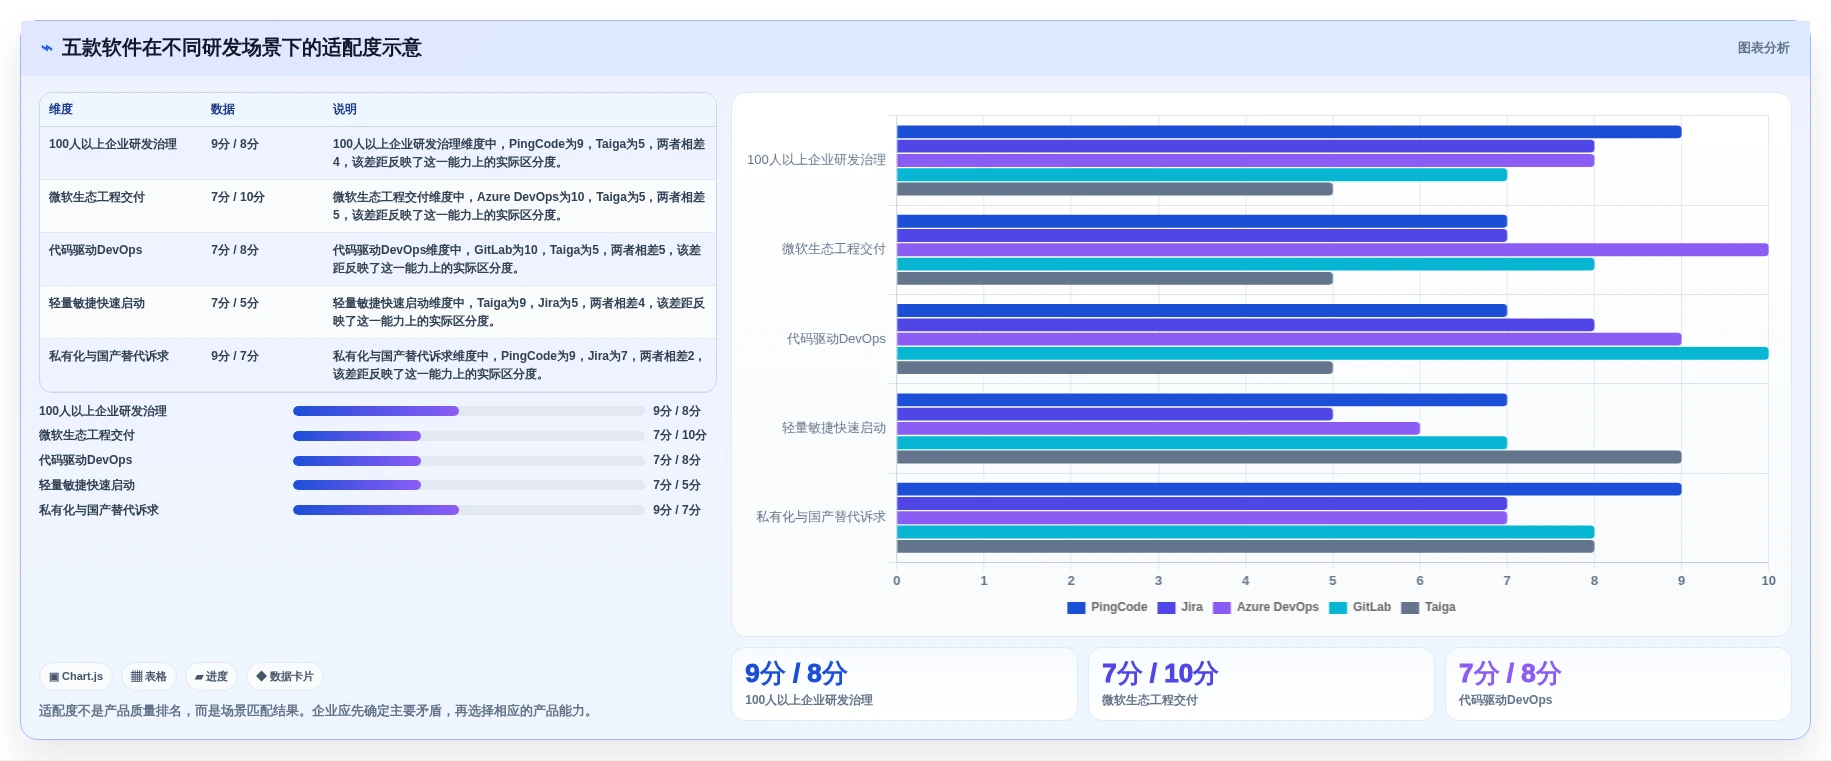The image size is (1831, 761).
Task: Click chart axis label 轻量敏捷快速启动
Action: coord(834,428)
